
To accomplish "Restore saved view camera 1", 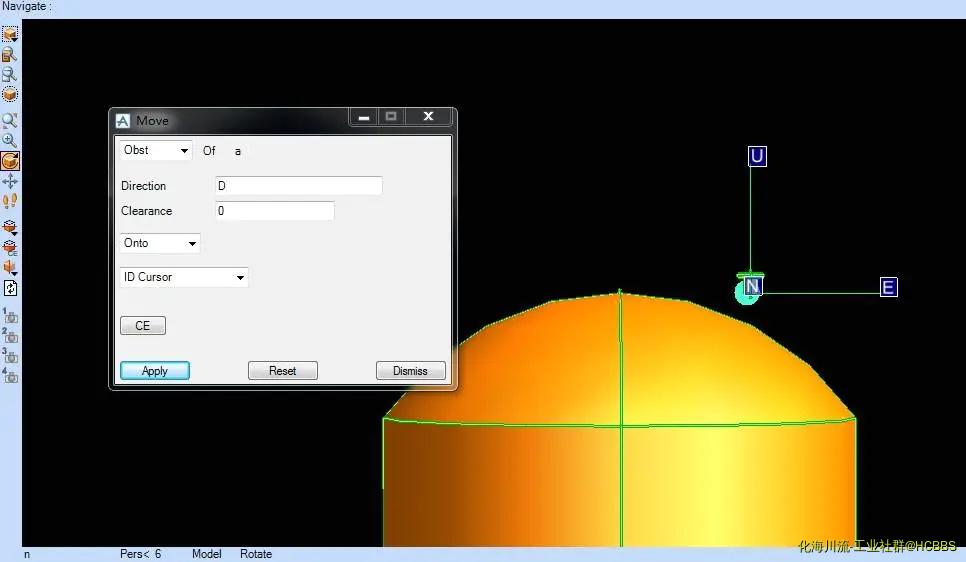I will tap(10, 316).
